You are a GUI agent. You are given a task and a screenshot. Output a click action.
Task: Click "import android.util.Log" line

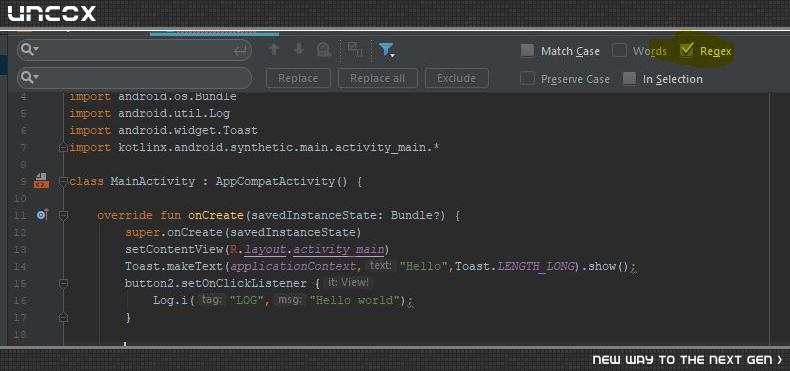pyautogui.click(x=149, y=113)
